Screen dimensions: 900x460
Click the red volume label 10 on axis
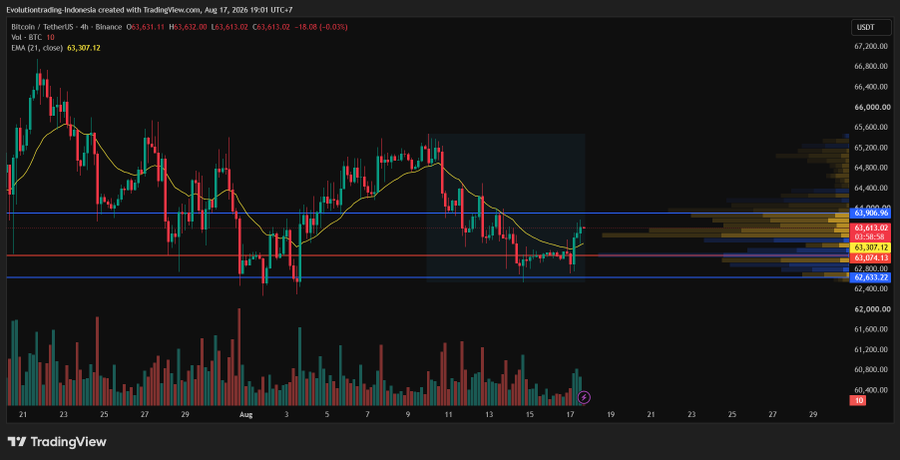pos(859,400)
